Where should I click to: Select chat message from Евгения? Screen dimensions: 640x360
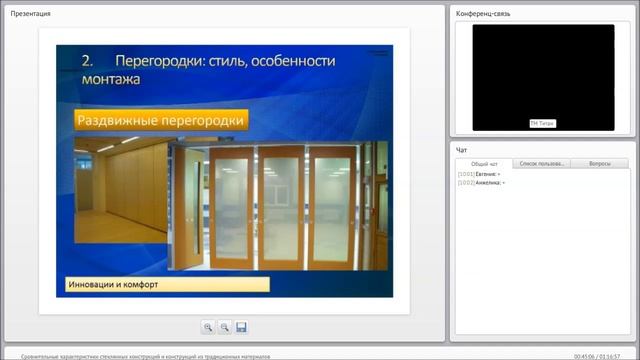click(479, 174)
